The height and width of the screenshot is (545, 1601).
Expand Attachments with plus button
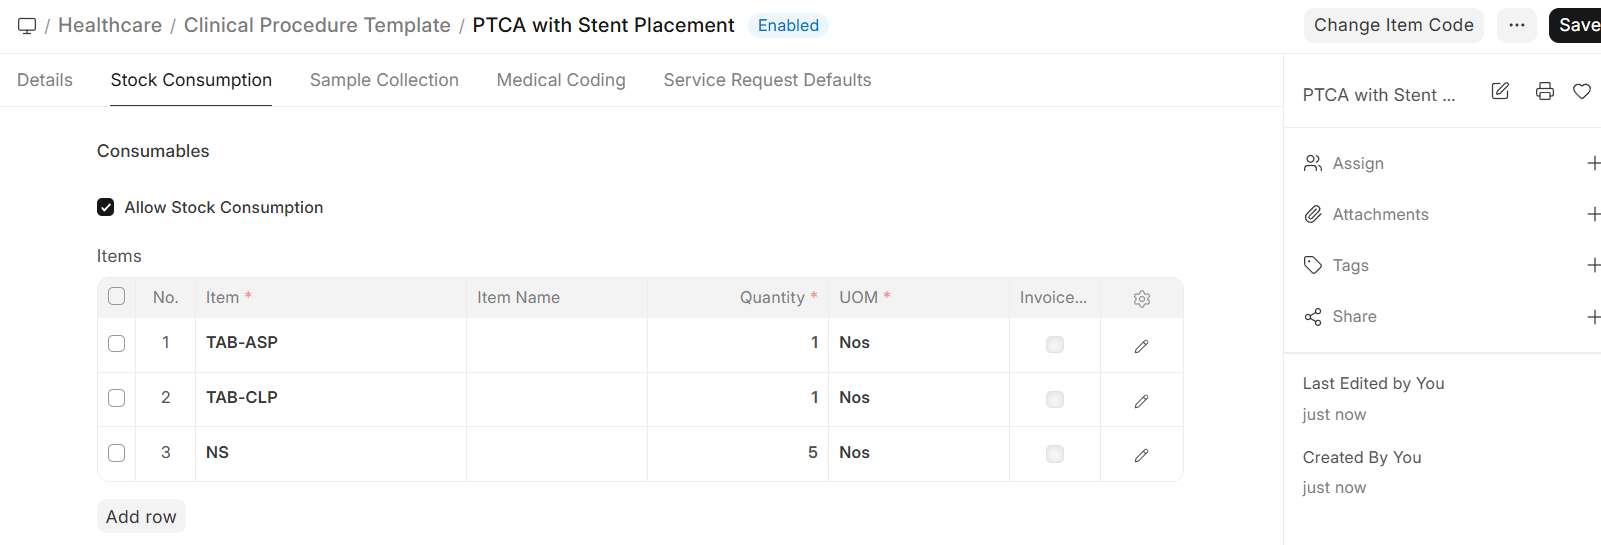pos(1592,214)
